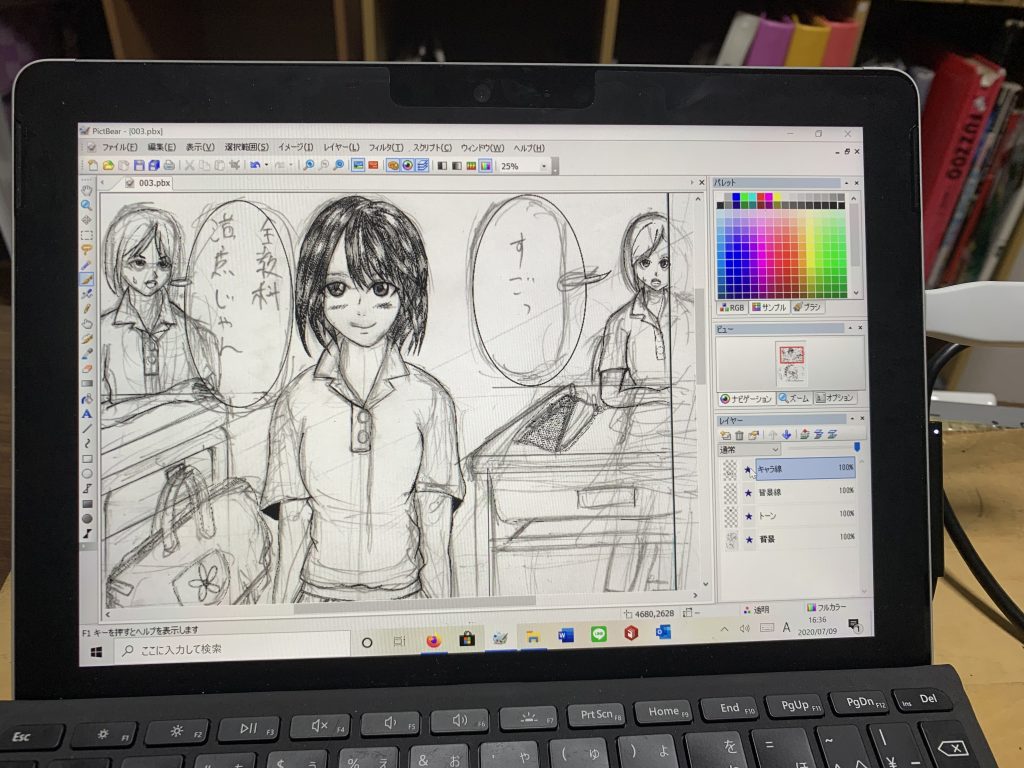Toggle visibility star of 背景 layer

click(750, 539)
